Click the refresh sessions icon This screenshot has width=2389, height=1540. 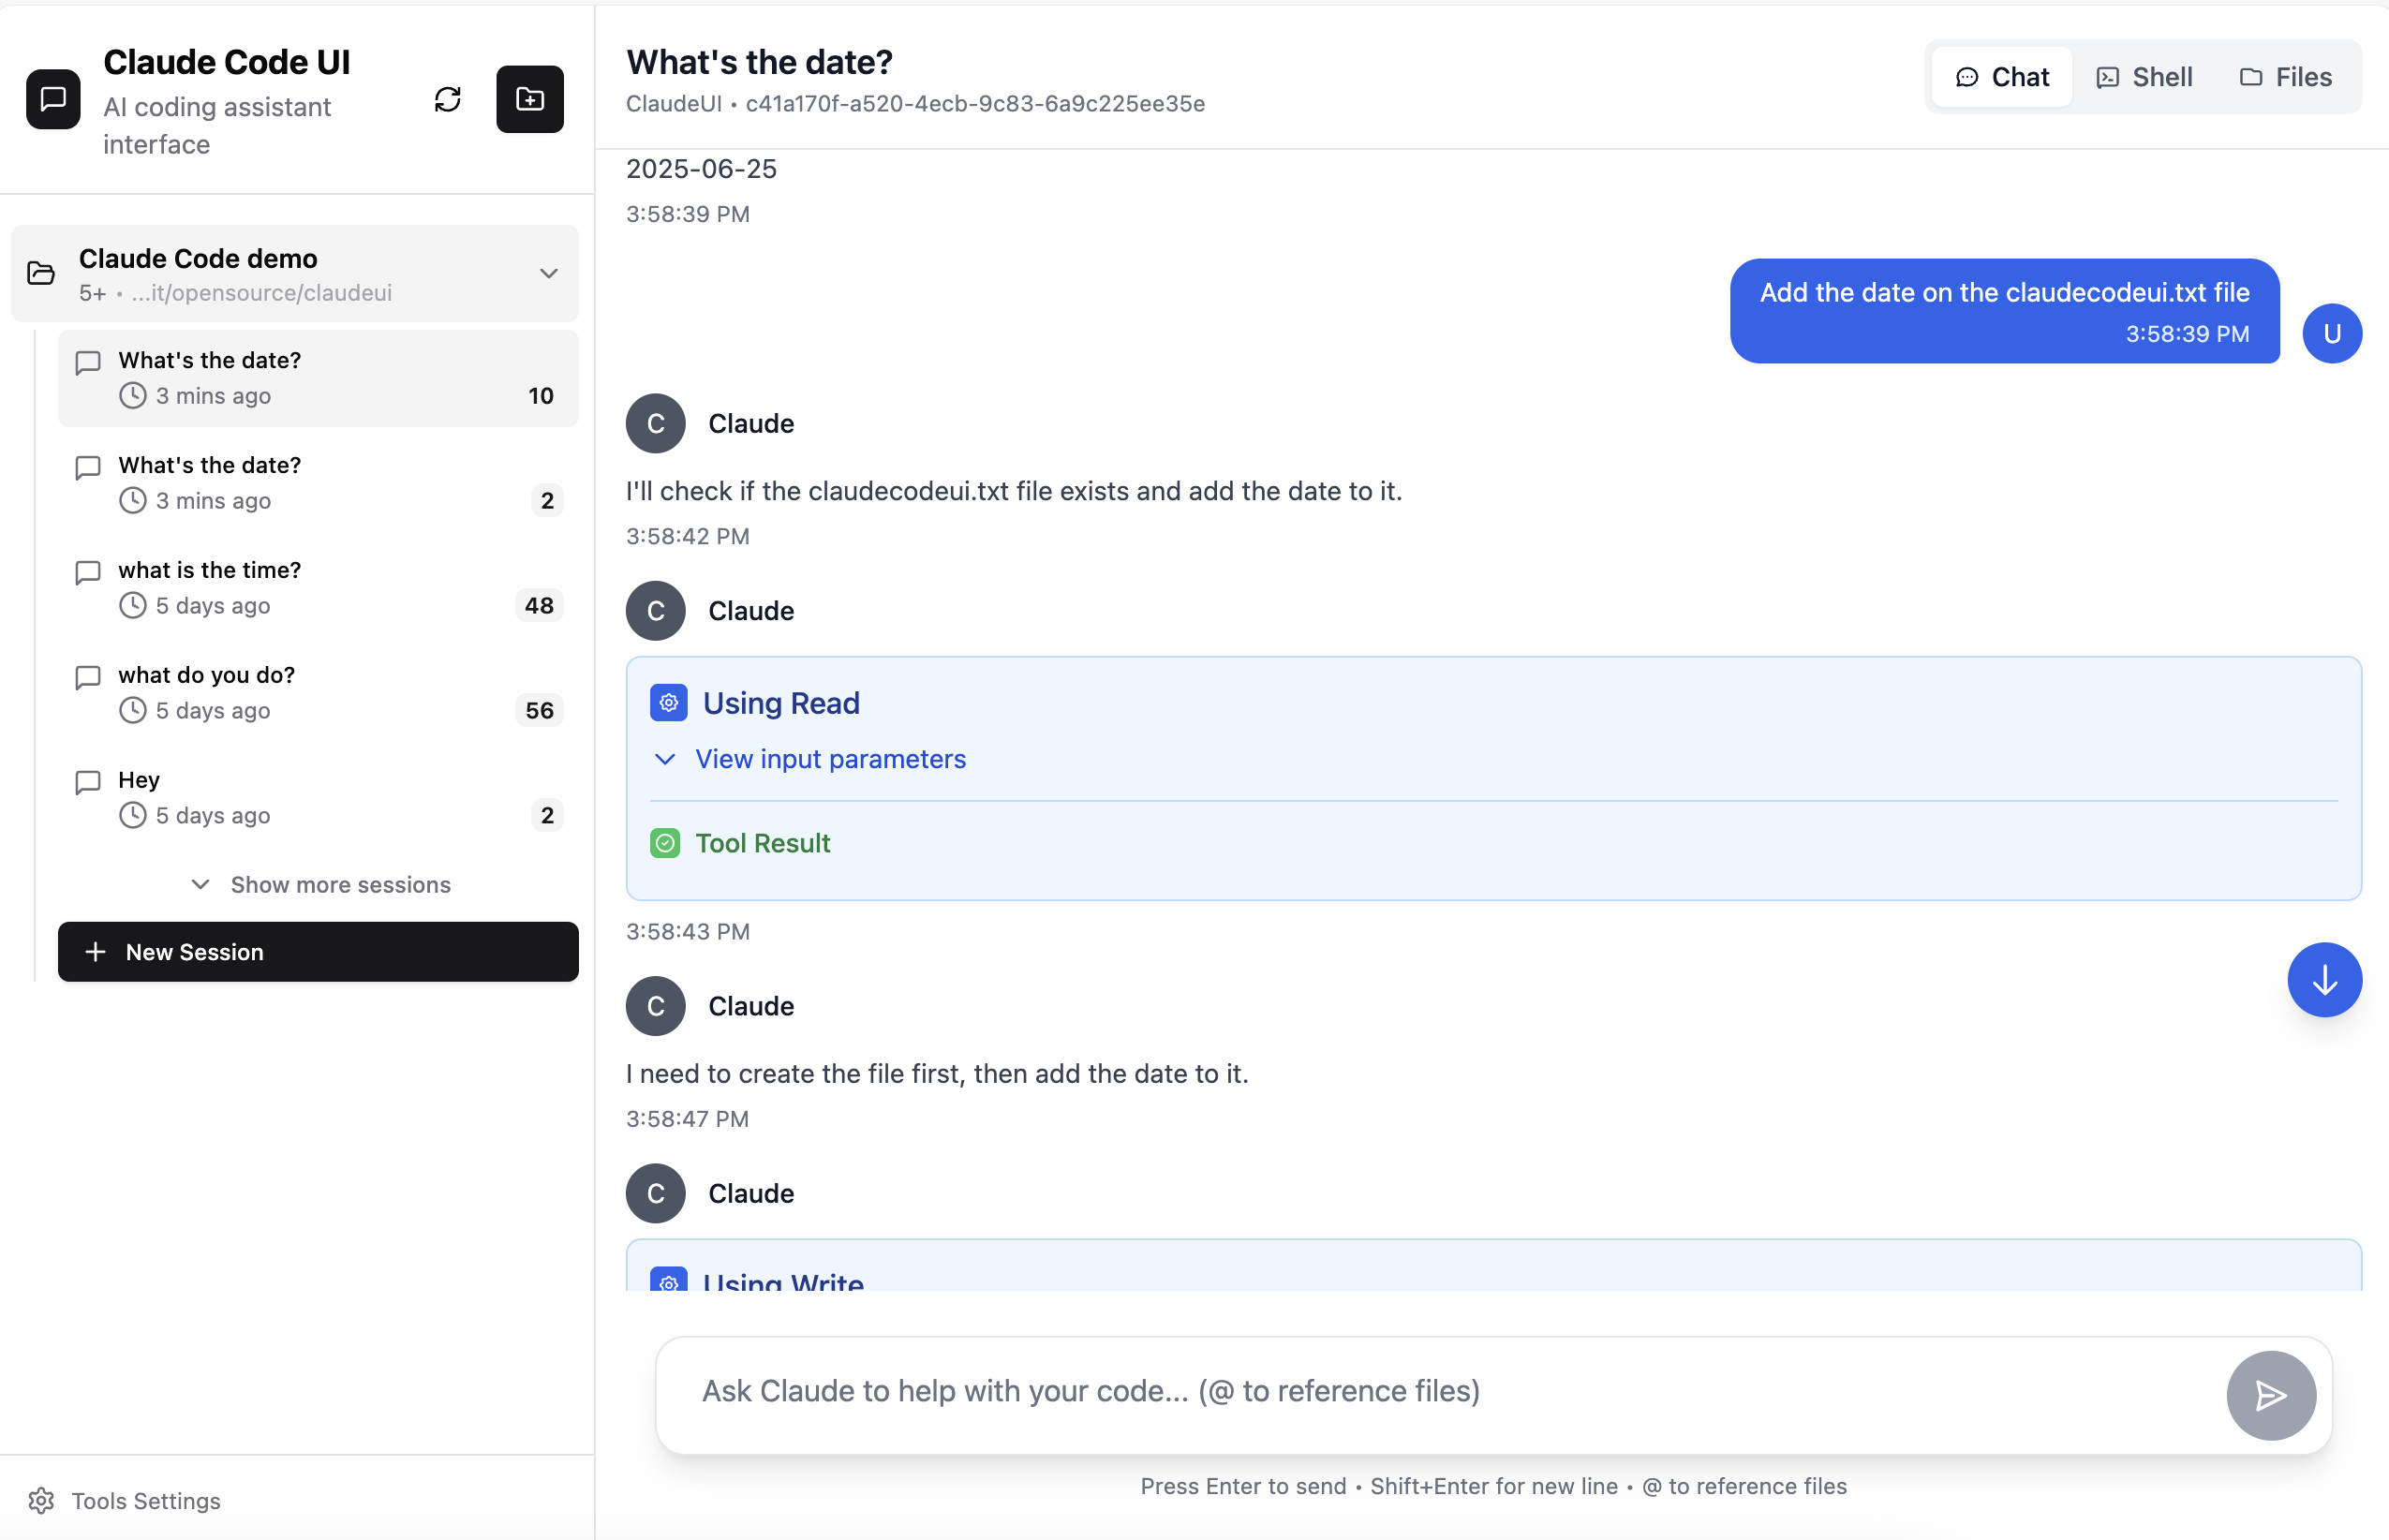click(x=447, y=99)
